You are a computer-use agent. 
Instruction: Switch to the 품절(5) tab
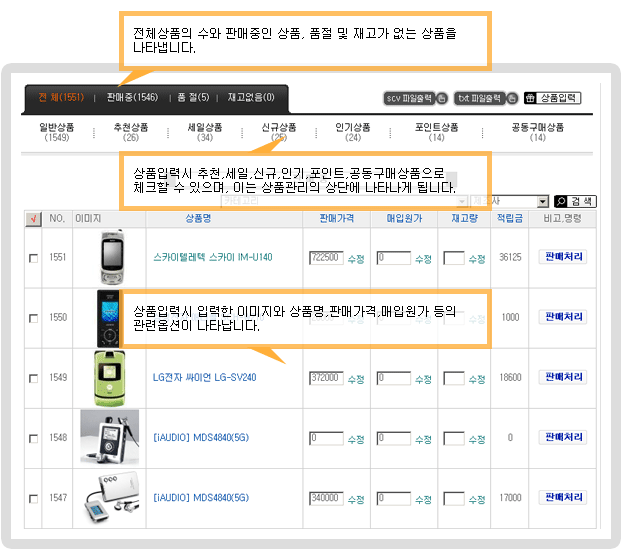coord(193,97)
